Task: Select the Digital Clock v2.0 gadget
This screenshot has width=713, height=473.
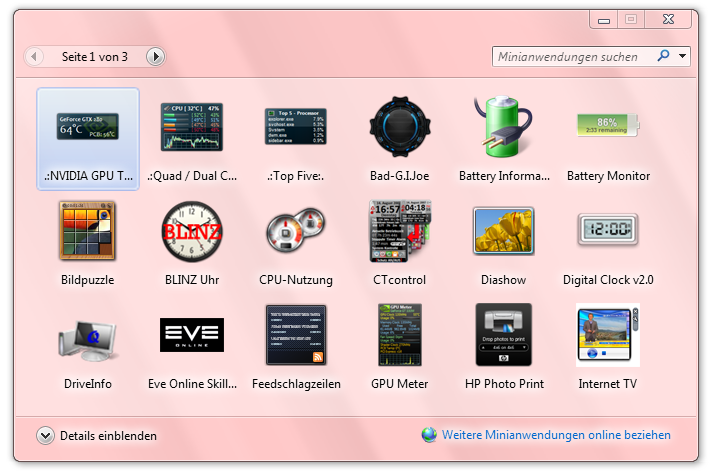Action: (x=608, y=231)
